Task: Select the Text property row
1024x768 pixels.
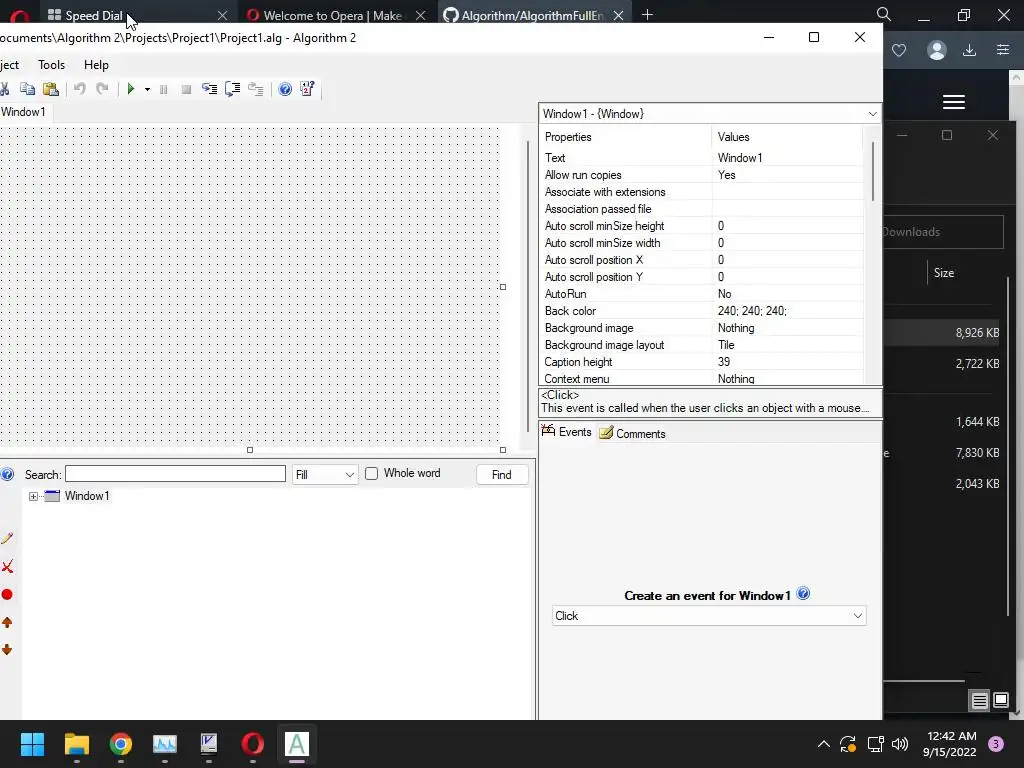Action: point(703,157)
